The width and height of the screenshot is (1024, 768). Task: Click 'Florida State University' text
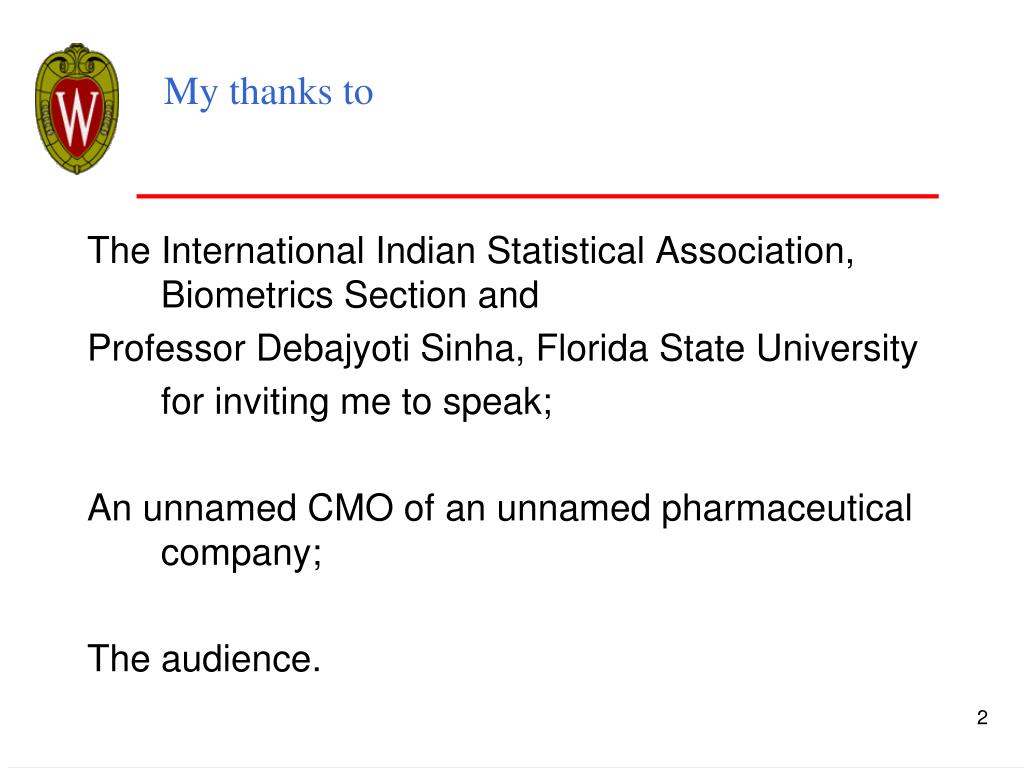(727, 348)
